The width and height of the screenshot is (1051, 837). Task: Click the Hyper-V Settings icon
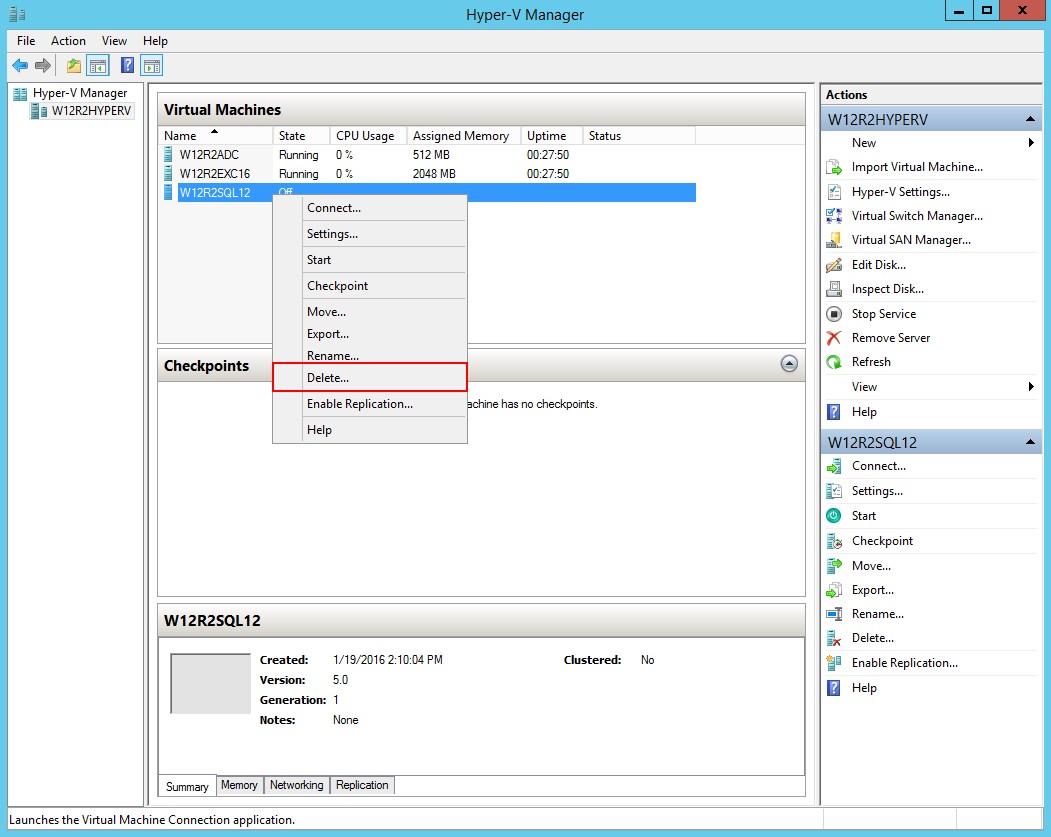coord(834,192)
